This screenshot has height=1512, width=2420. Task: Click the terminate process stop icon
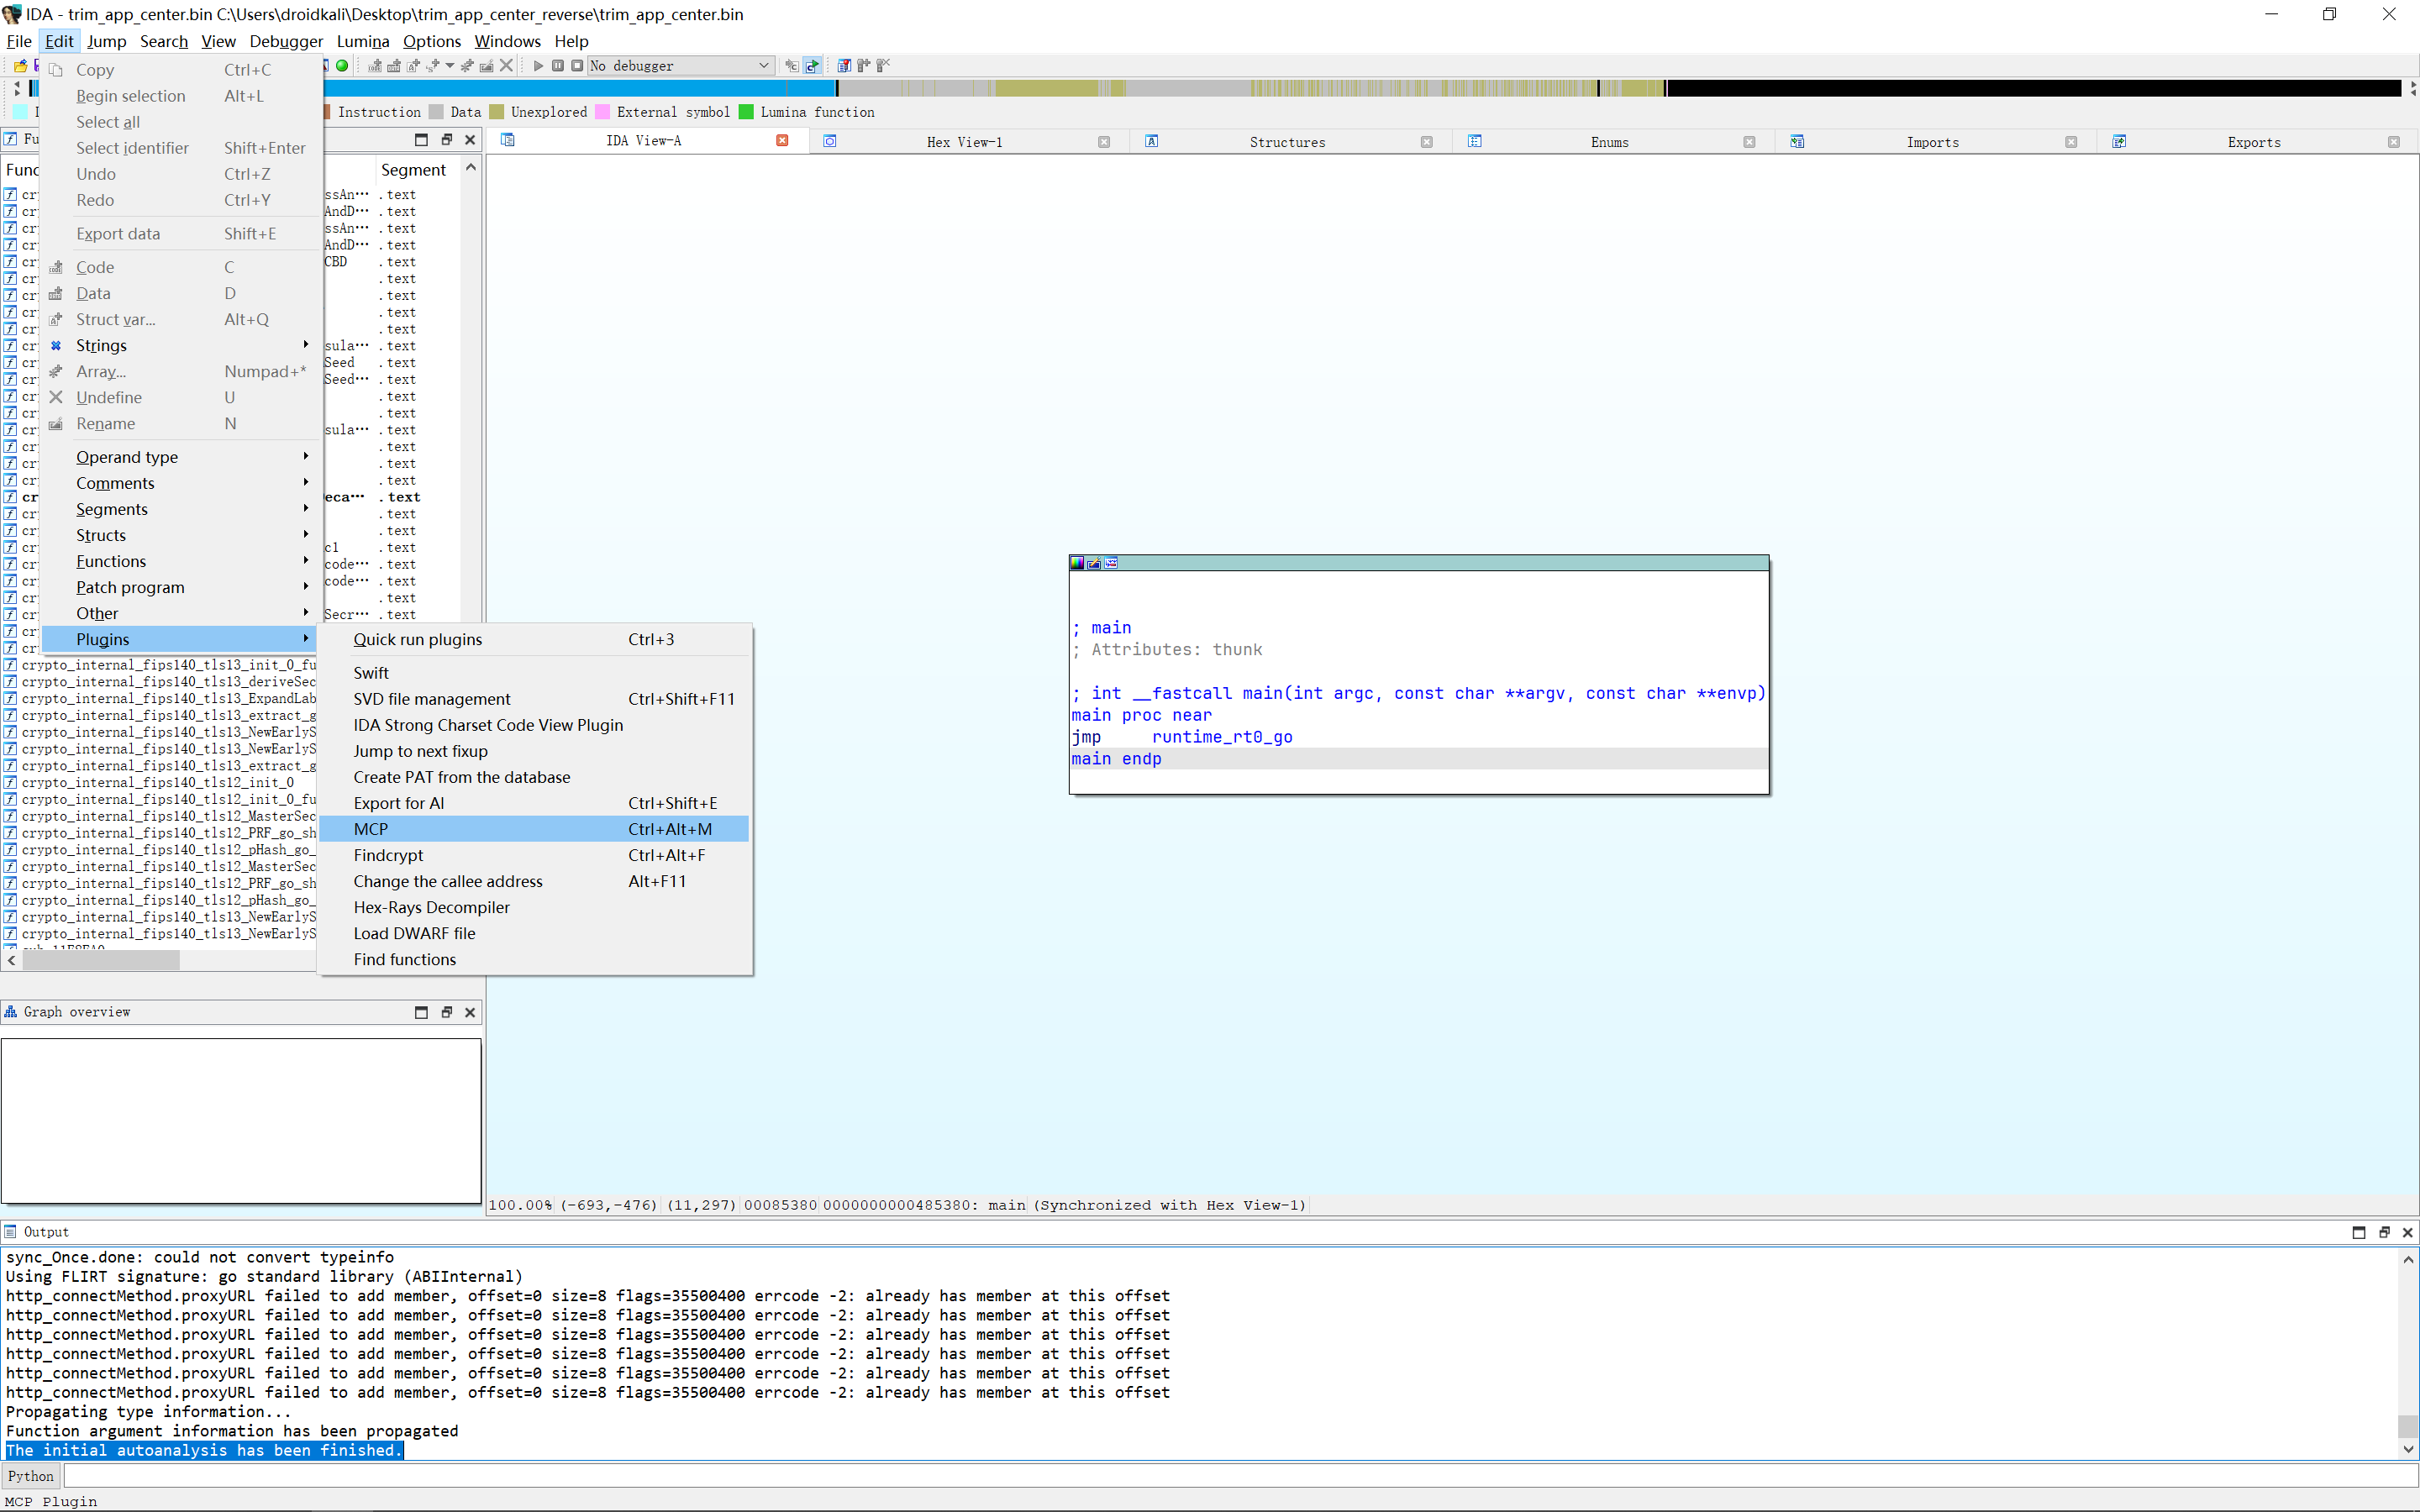[x=577, y=66]
